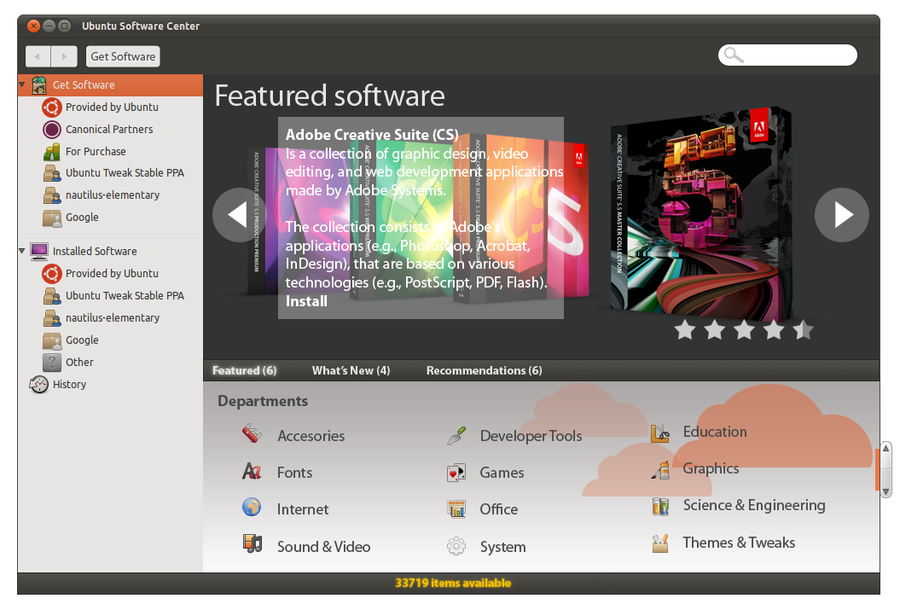Click the toolbar forward arrow button
This screenshot has height=610, width=900.
click(x=64, y=56)
